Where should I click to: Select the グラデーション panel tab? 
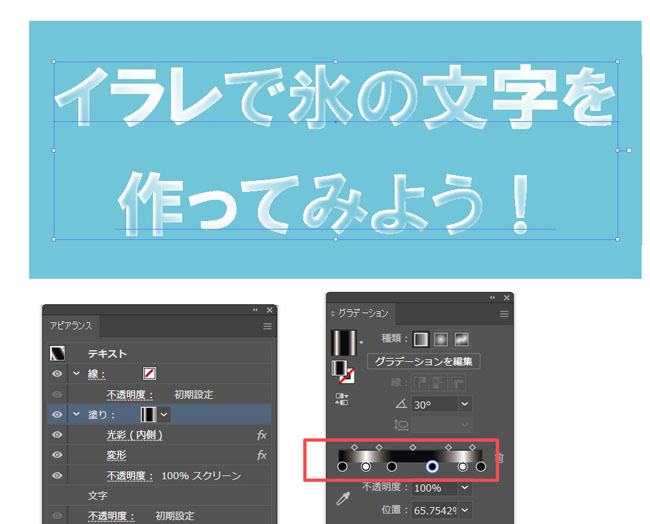tap(363, 313)
